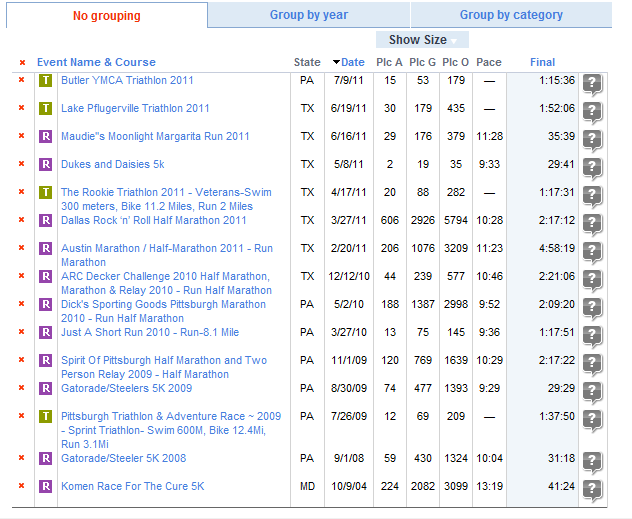Viewport: 632px width, 519px height.
Task: Click the running R icon beside Dukes and Daisies 5k
Action: click(46, 164)
